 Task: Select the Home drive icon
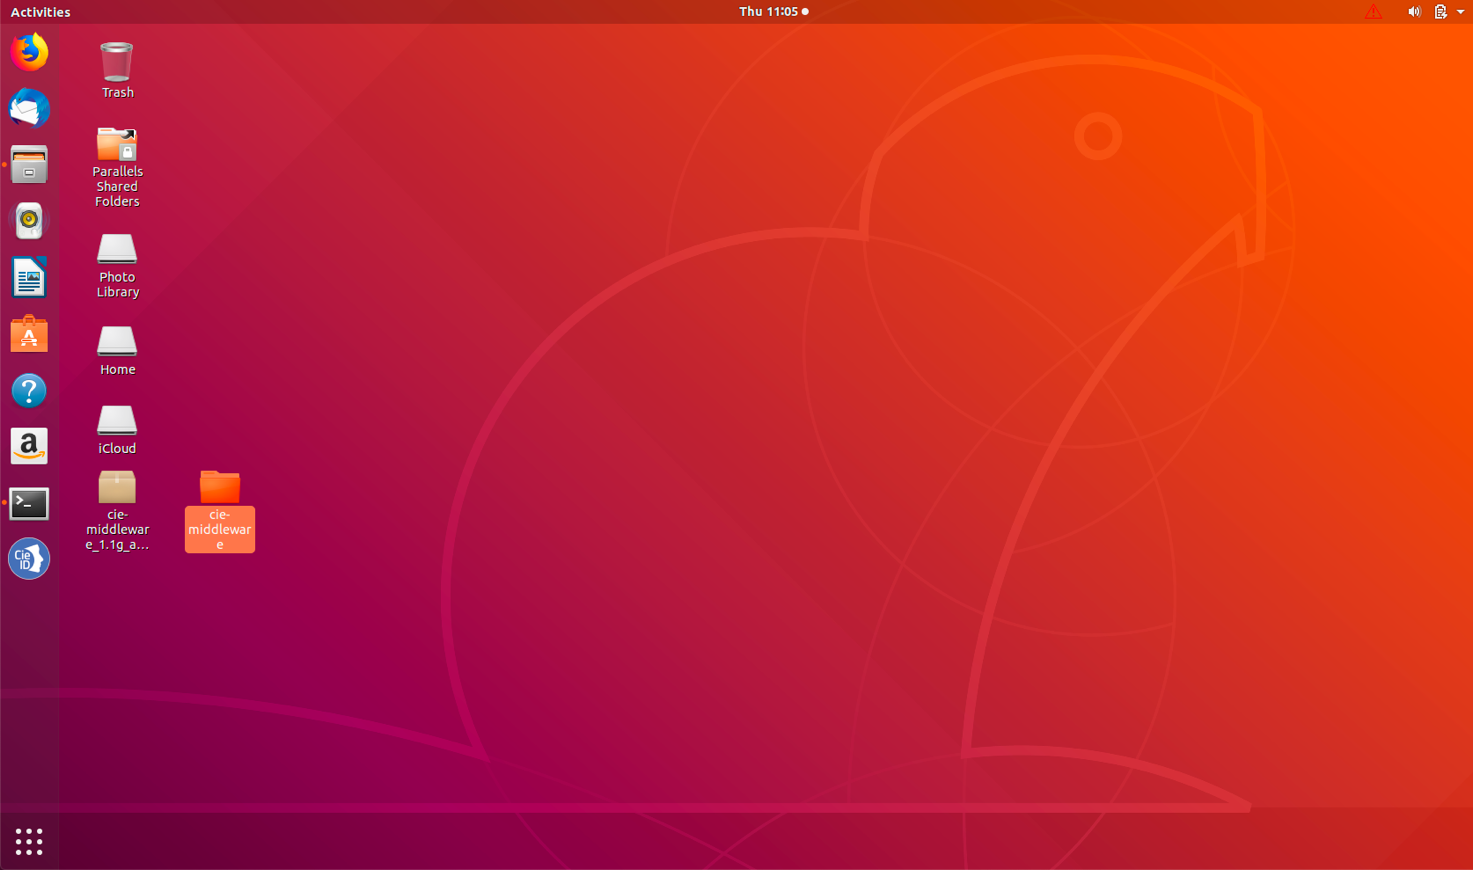coord(117,341)
